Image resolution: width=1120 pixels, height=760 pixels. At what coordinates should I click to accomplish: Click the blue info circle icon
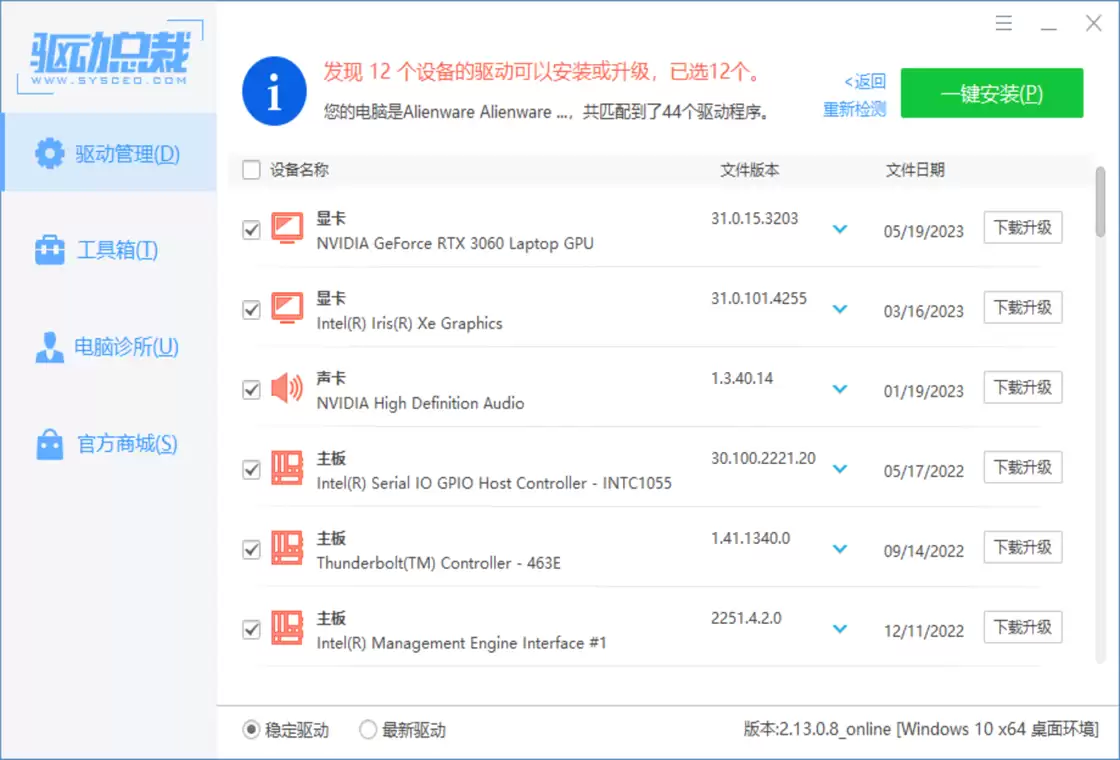pos(274,92)
